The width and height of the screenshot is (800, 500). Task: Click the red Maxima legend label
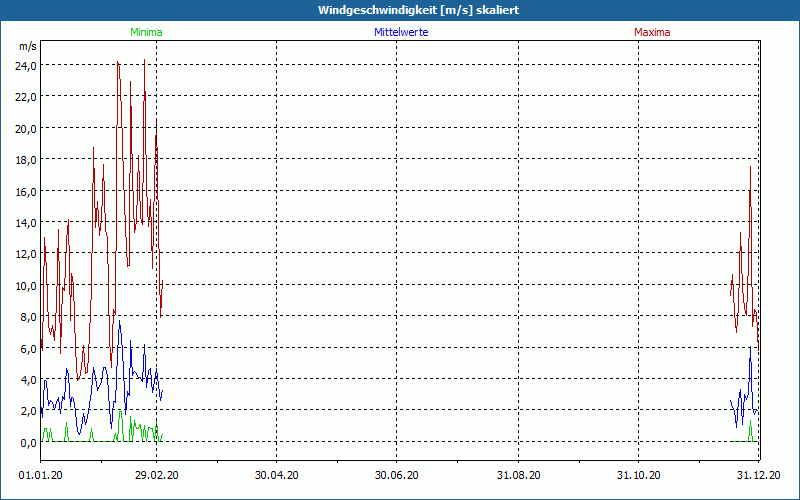tap(652, 32)
